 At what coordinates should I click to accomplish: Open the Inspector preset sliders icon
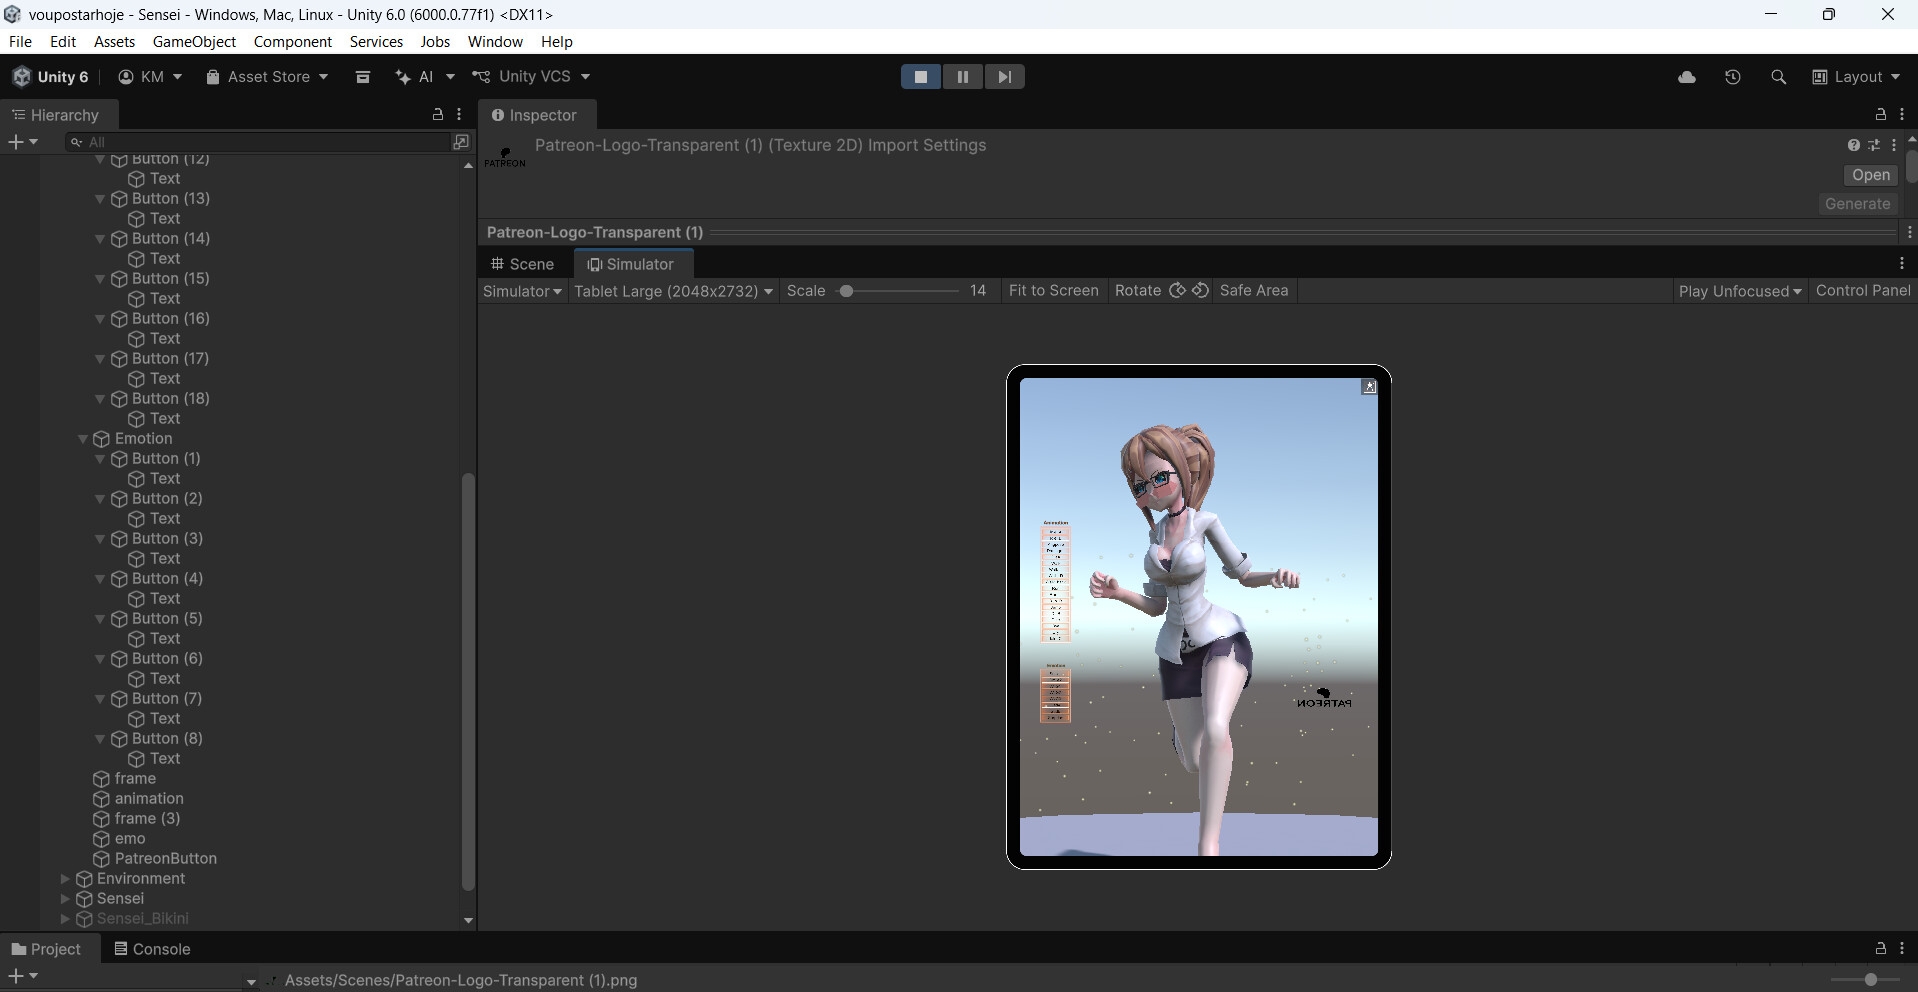coord(1874,145)
